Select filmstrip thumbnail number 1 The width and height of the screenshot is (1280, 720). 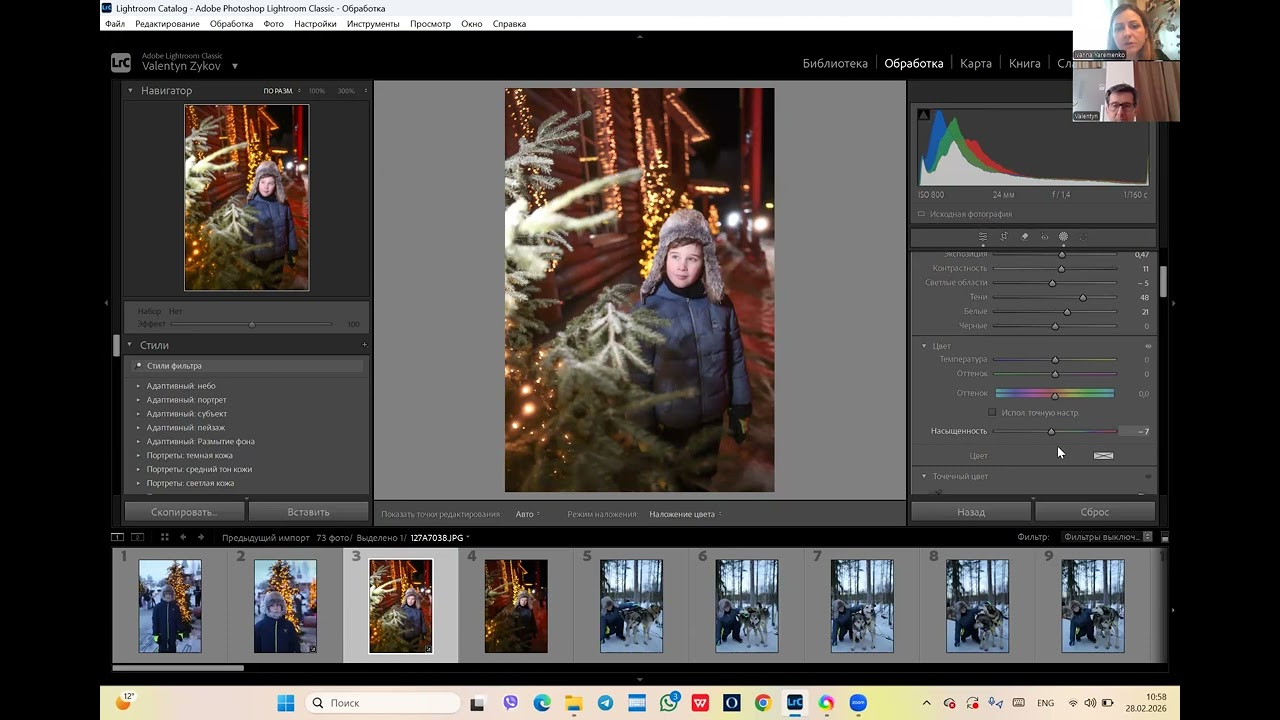pyautogui.click(x=170, y=606)
